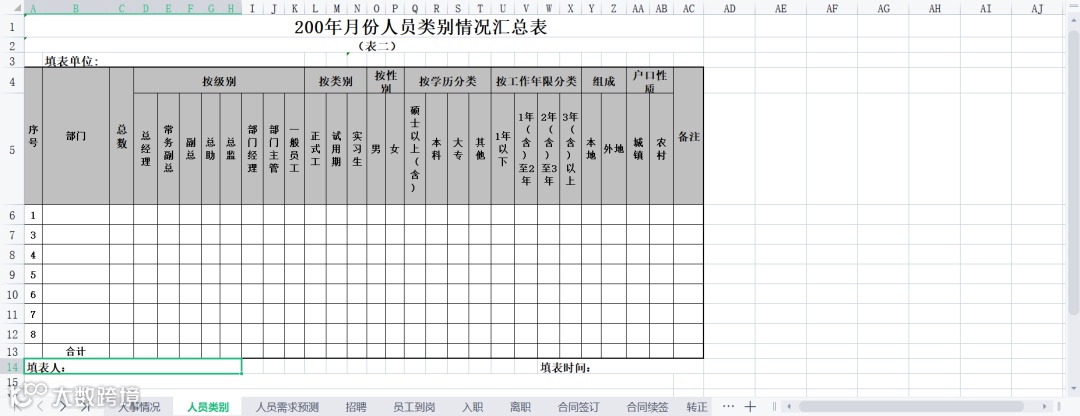Select row 13 header
1080x416 pixels.
(12, 351)
